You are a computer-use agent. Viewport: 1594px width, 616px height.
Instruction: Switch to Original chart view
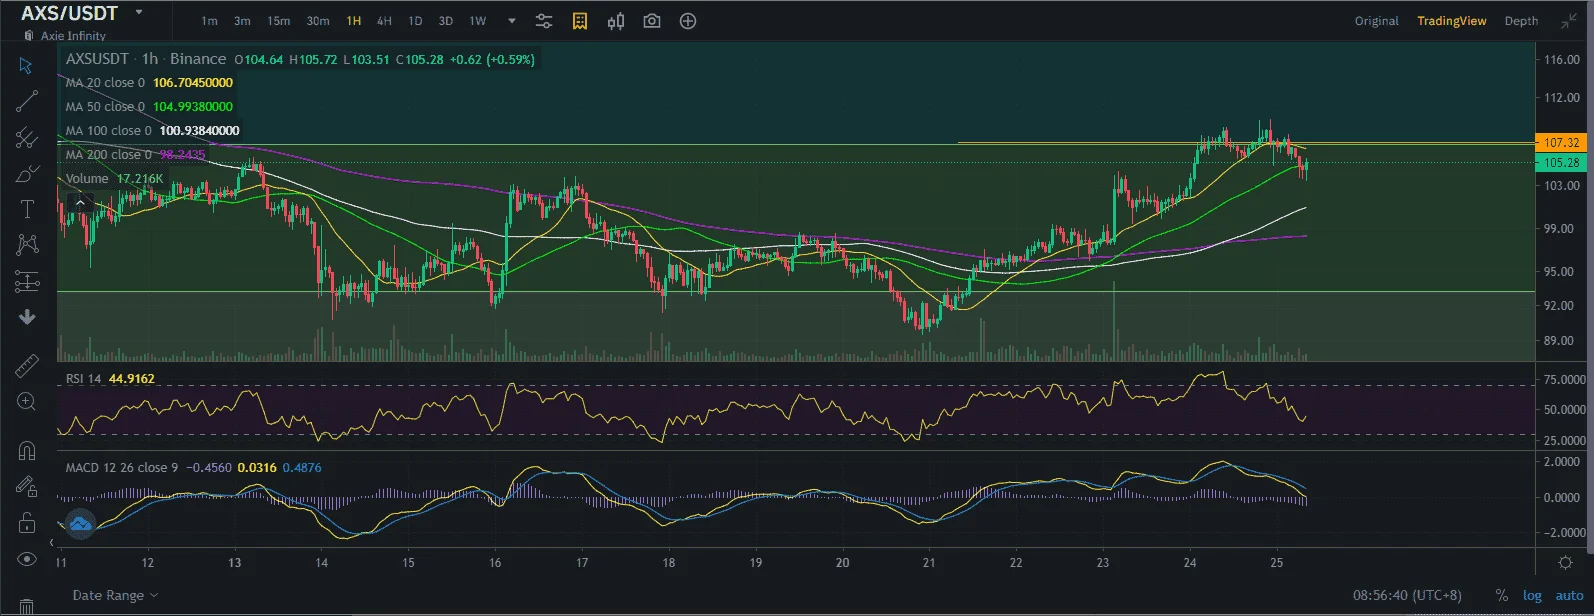(x=1377, y=21)
